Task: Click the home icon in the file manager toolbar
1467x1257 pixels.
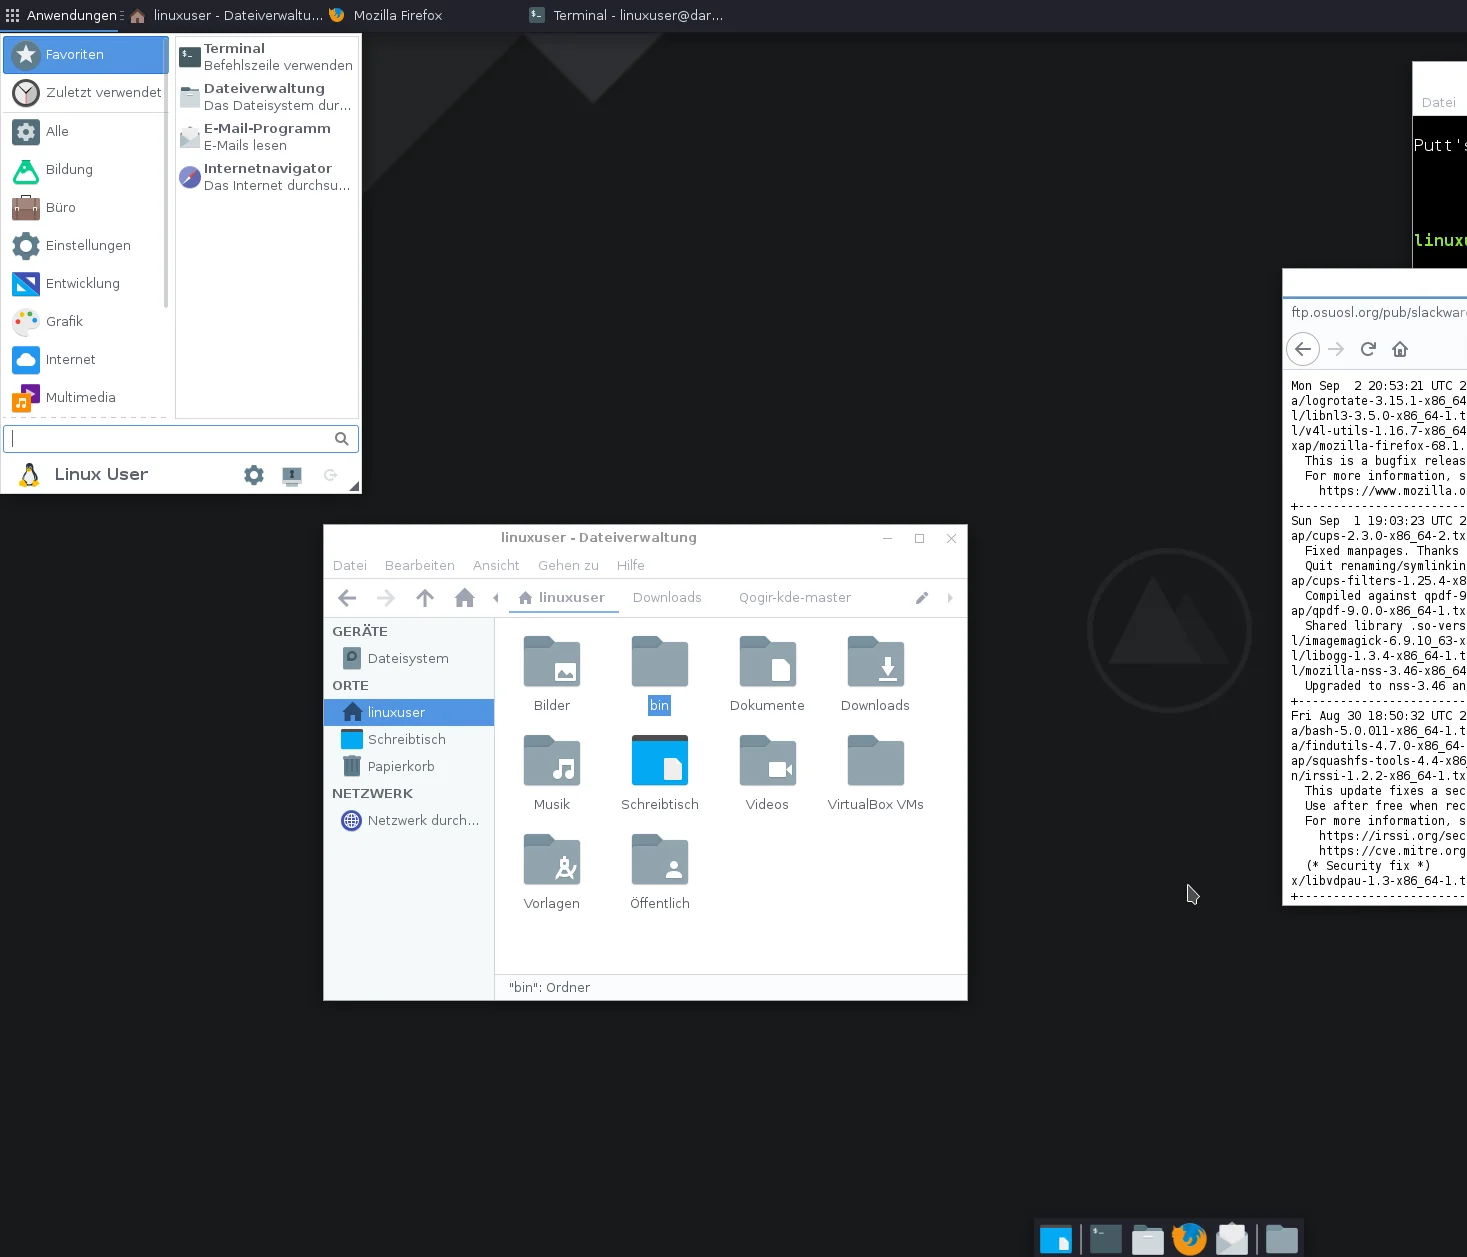Action: pos(464,598)
